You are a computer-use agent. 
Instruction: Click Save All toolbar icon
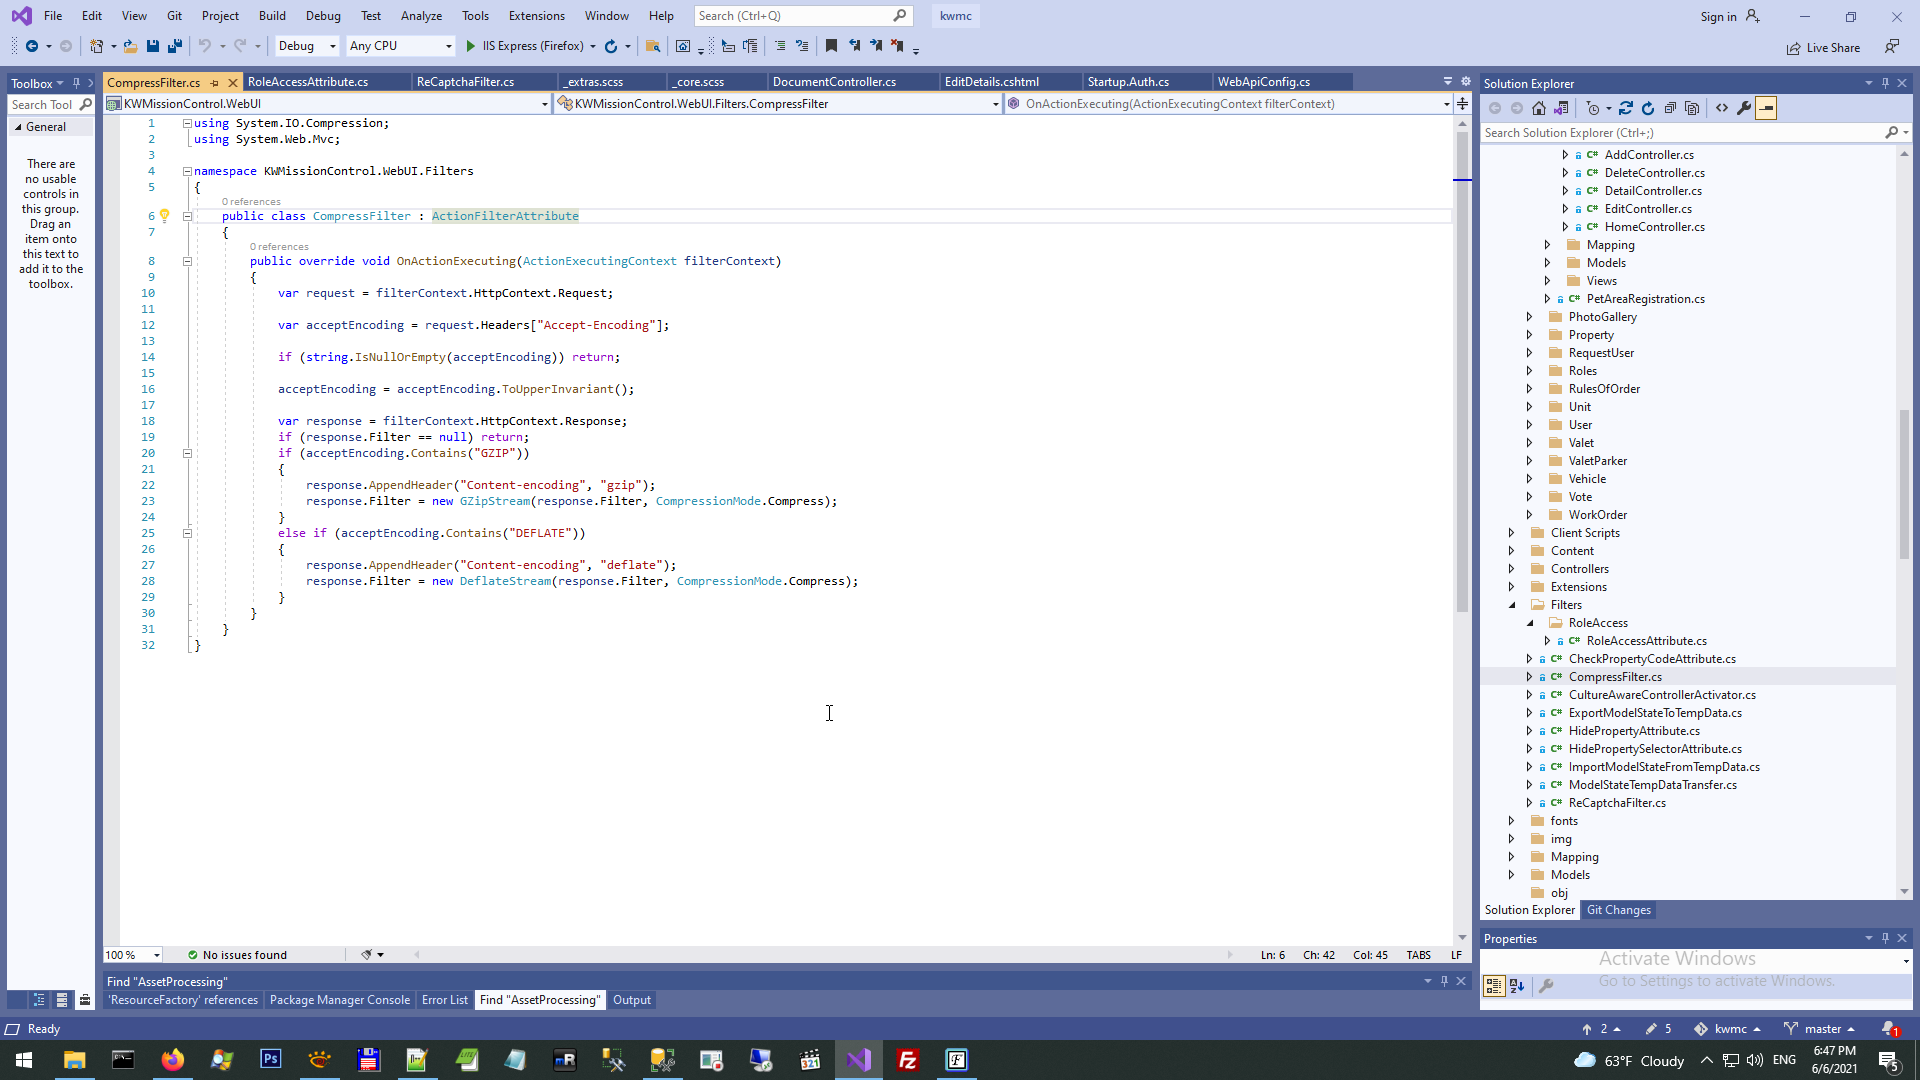[175, 46]
